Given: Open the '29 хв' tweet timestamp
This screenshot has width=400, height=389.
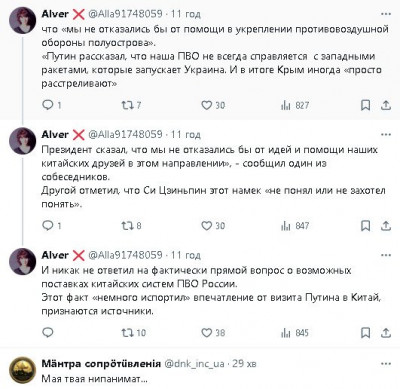Looking at the screenshot, I should pyautogui.click(x=244, y=364).
